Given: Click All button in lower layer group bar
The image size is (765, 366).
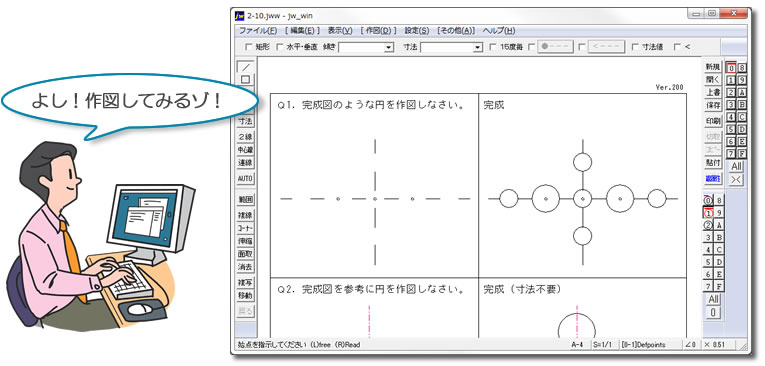Looking at the screenshot, I should pyautogui.click(x=714, y=299).
